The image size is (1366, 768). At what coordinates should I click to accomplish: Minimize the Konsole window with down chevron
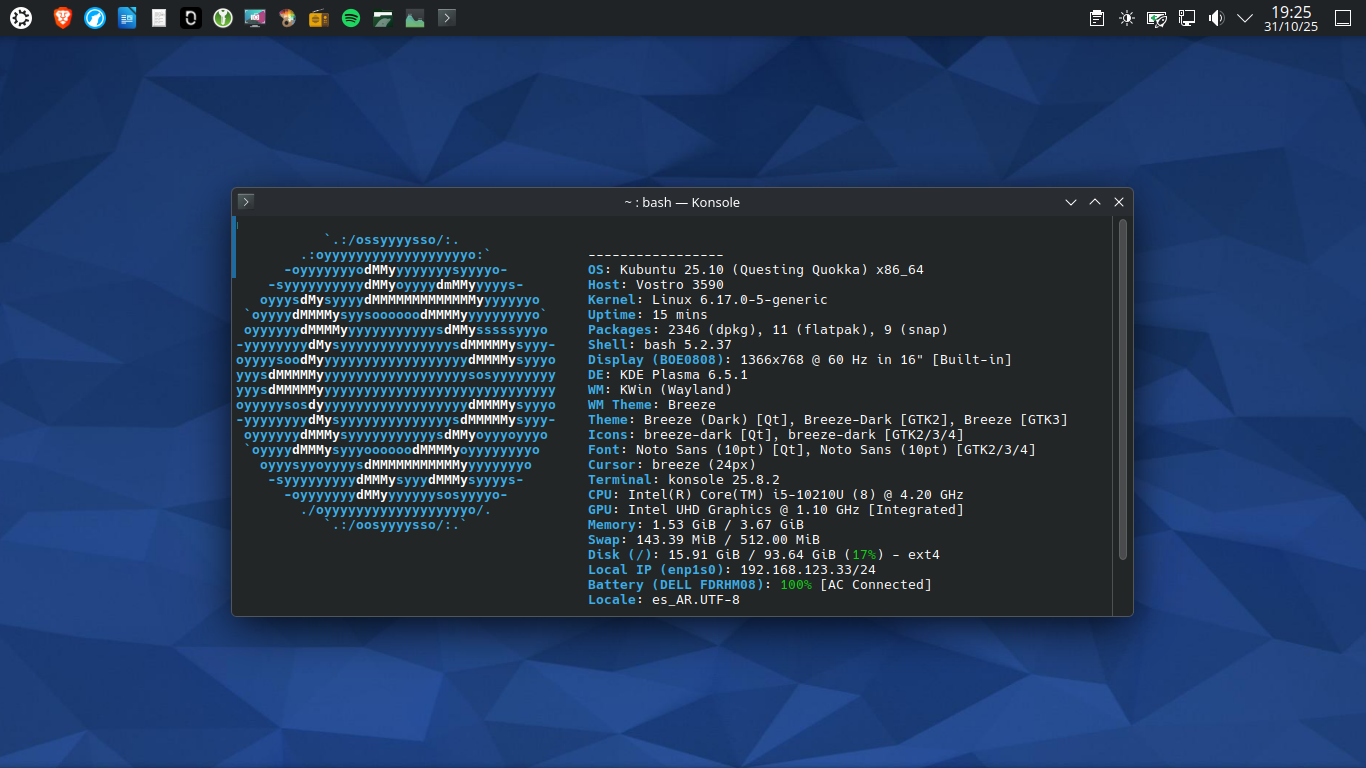[1071, 202]
